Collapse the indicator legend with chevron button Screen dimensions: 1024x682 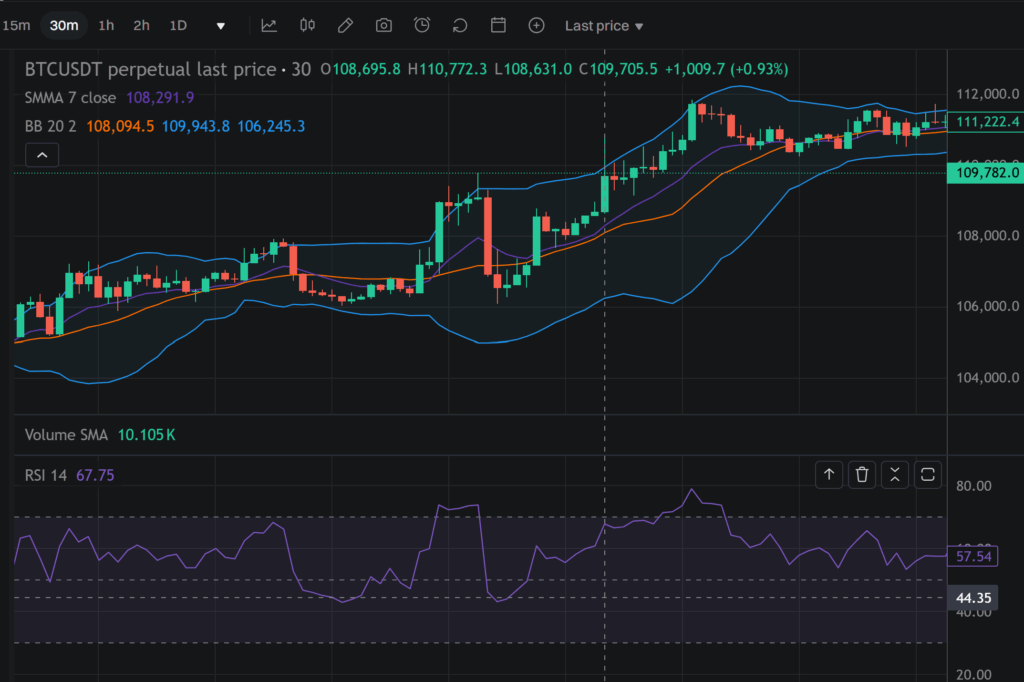click(42, 155)
